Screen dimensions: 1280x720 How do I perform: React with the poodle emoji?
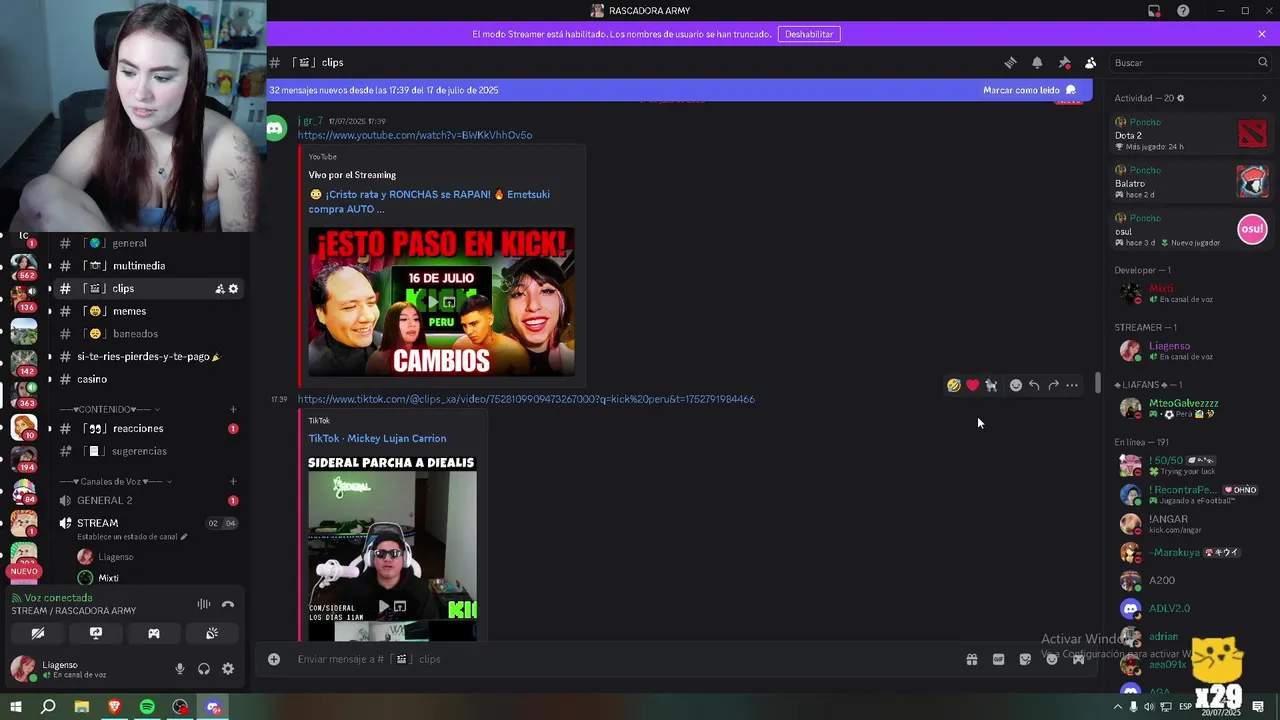(991, 385)
